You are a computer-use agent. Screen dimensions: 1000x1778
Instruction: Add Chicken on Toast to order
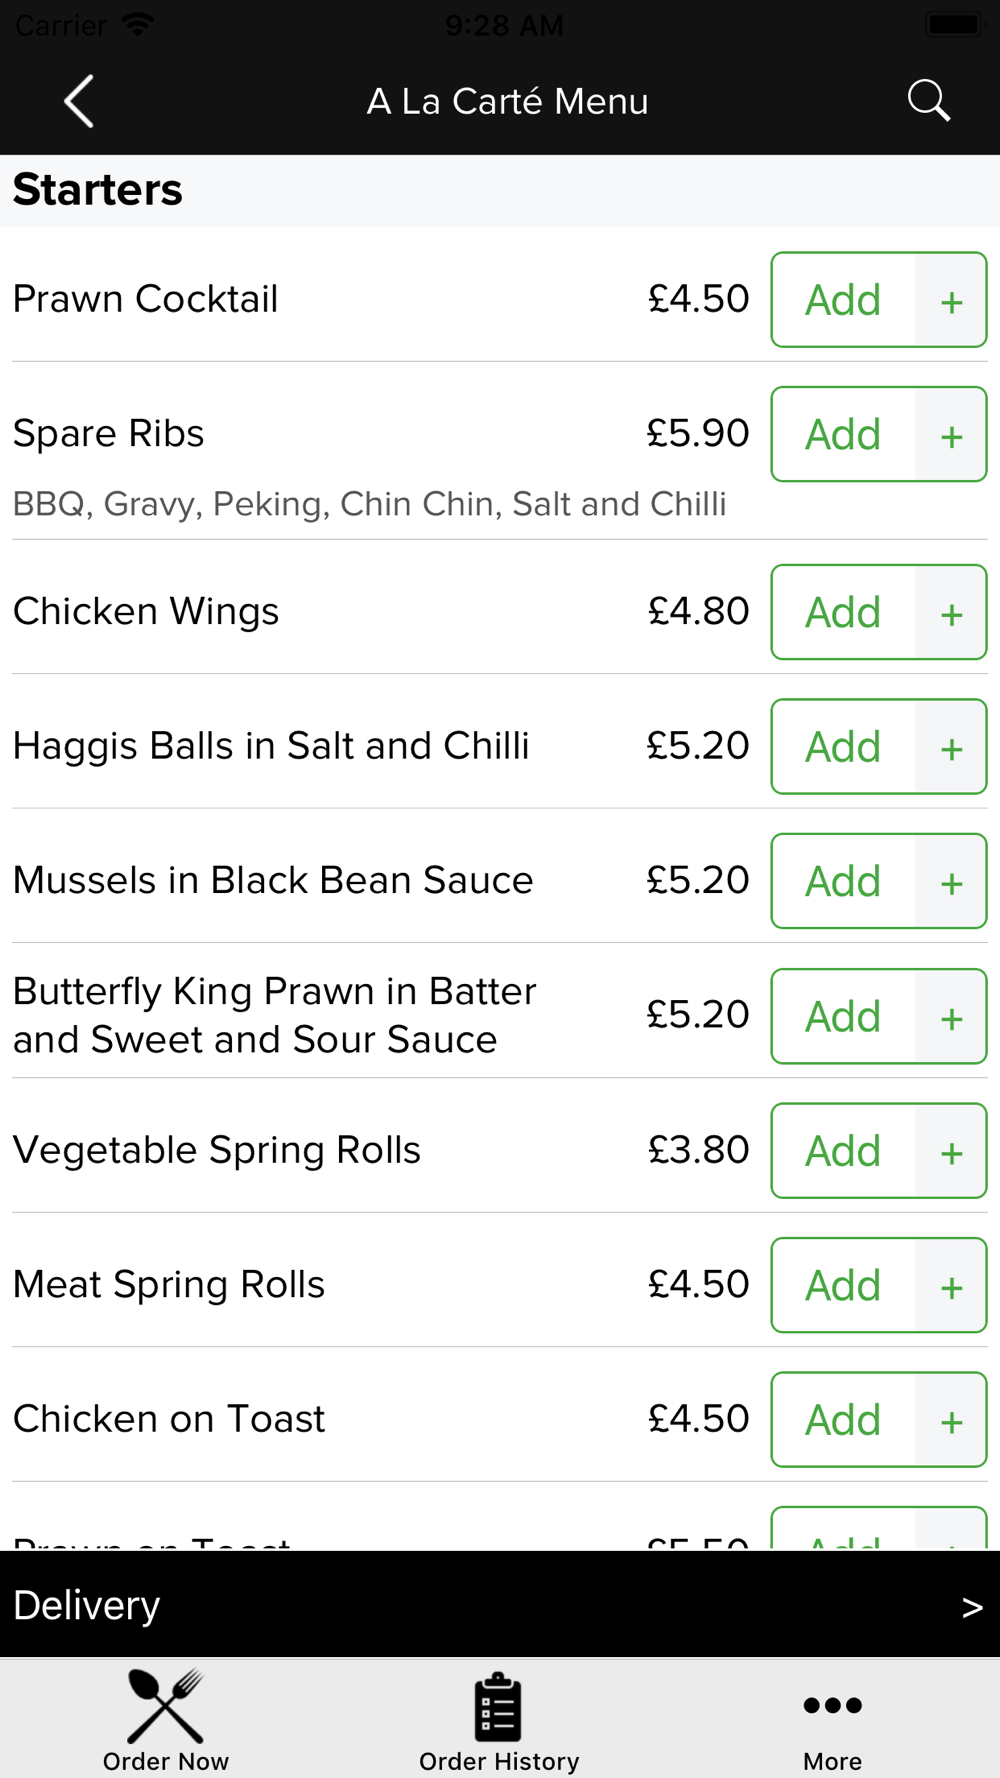tap(843, 1420)
